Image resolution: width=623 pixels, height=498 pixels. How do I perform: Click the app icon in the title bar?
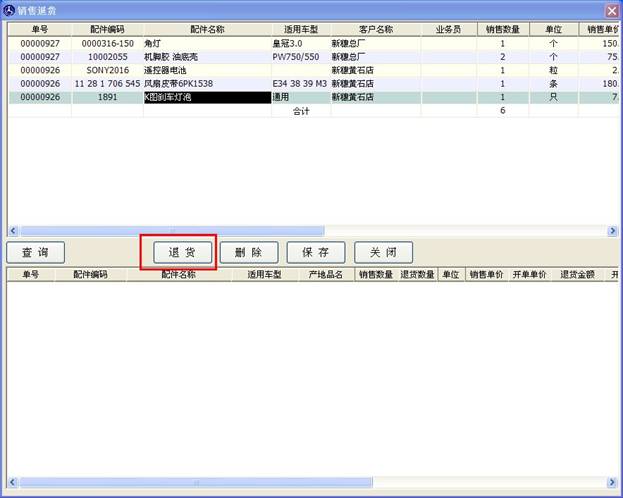tap(9, 10)
